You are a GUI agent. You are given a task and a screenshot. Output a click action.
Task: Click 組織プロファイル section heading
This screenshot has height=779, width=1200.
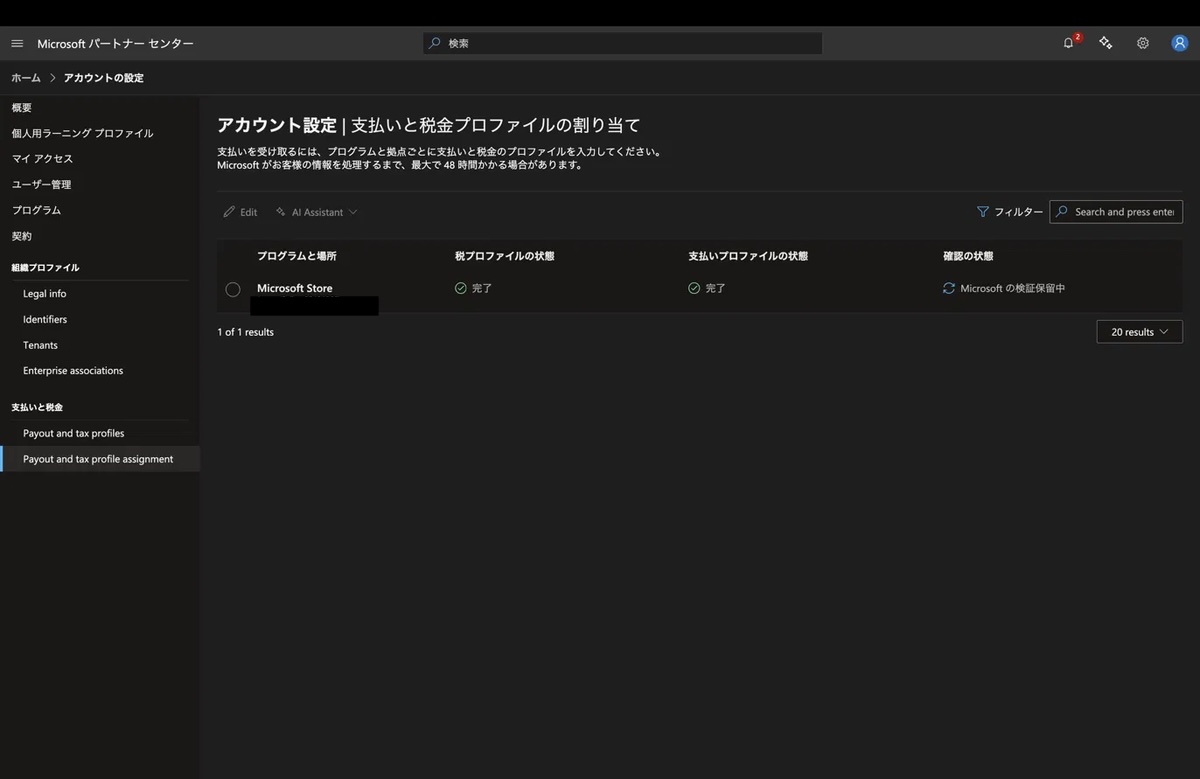click(x=45, y=268)
